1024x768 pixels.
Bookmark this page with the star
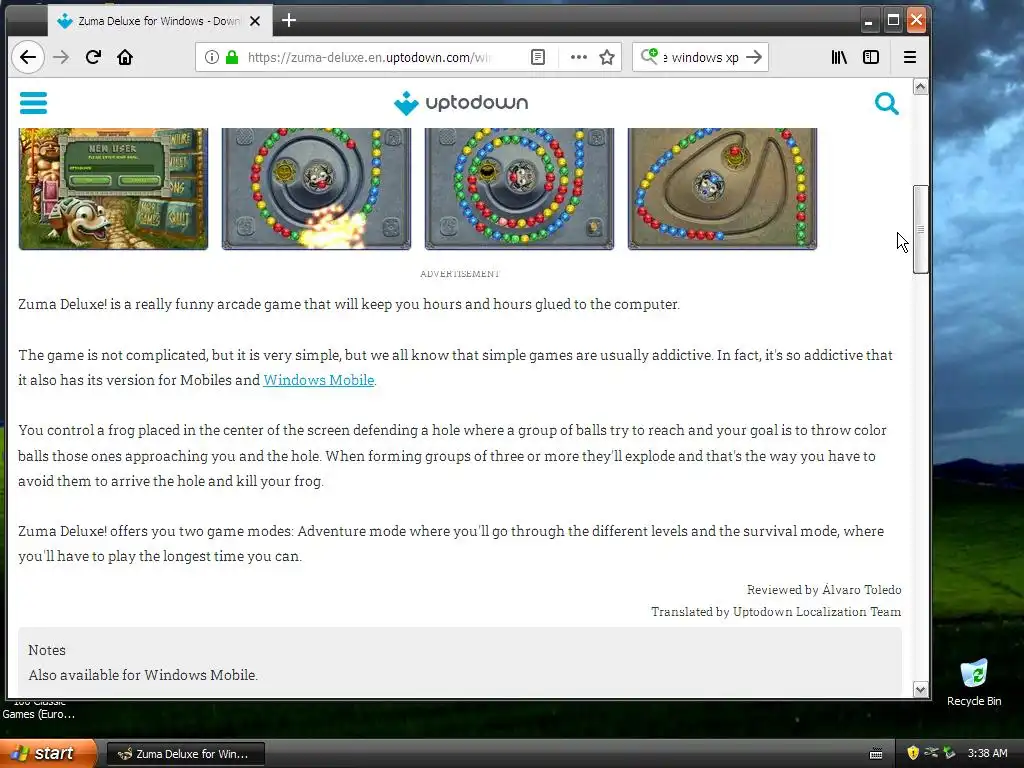tap(607, 57)
